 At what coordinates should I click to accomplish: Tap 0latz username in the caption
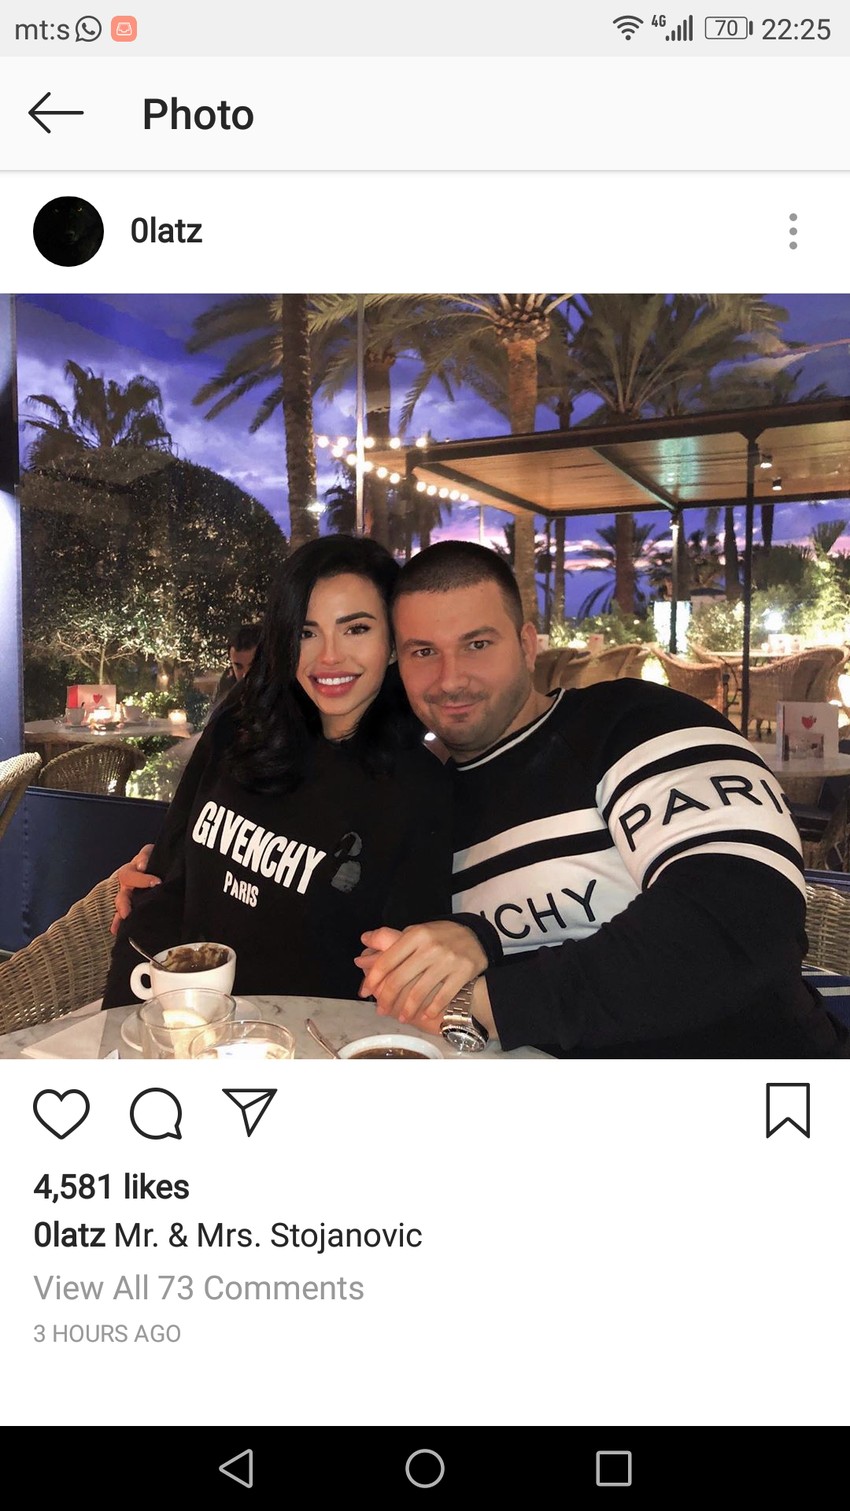[x=69, y=1235]
